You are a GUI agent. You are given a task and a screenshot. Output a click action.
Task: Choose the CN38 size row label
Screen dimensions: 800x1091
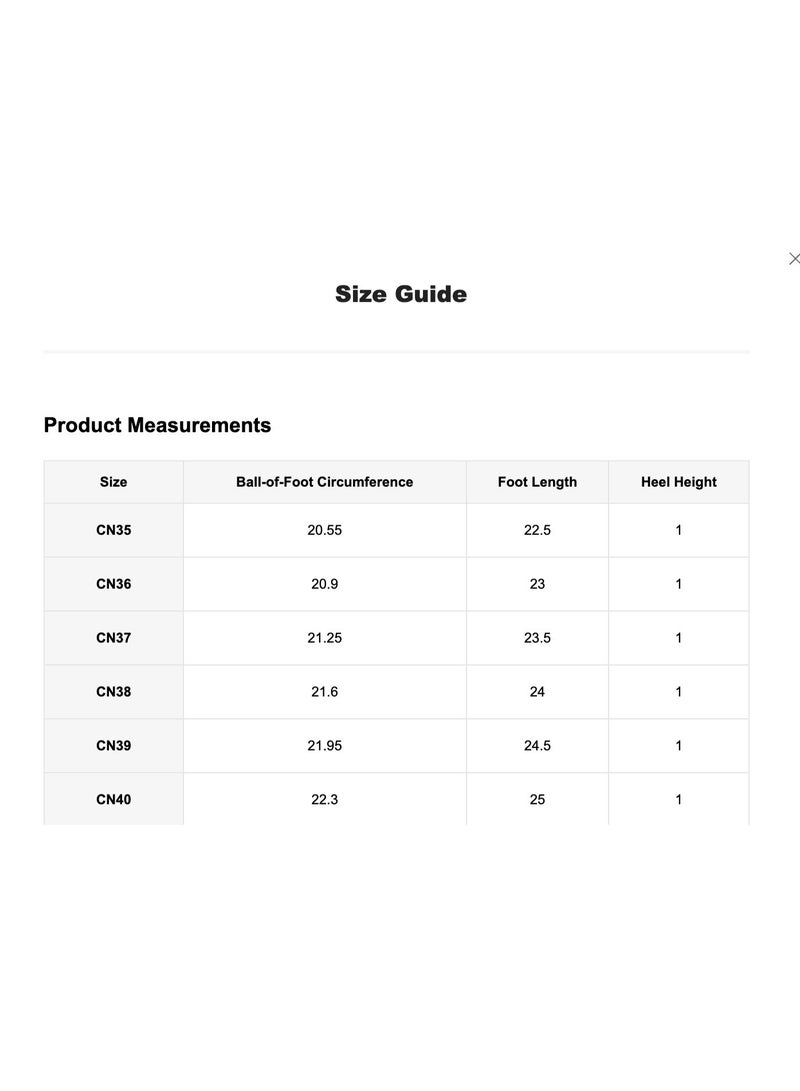click(x=114, y=692)
